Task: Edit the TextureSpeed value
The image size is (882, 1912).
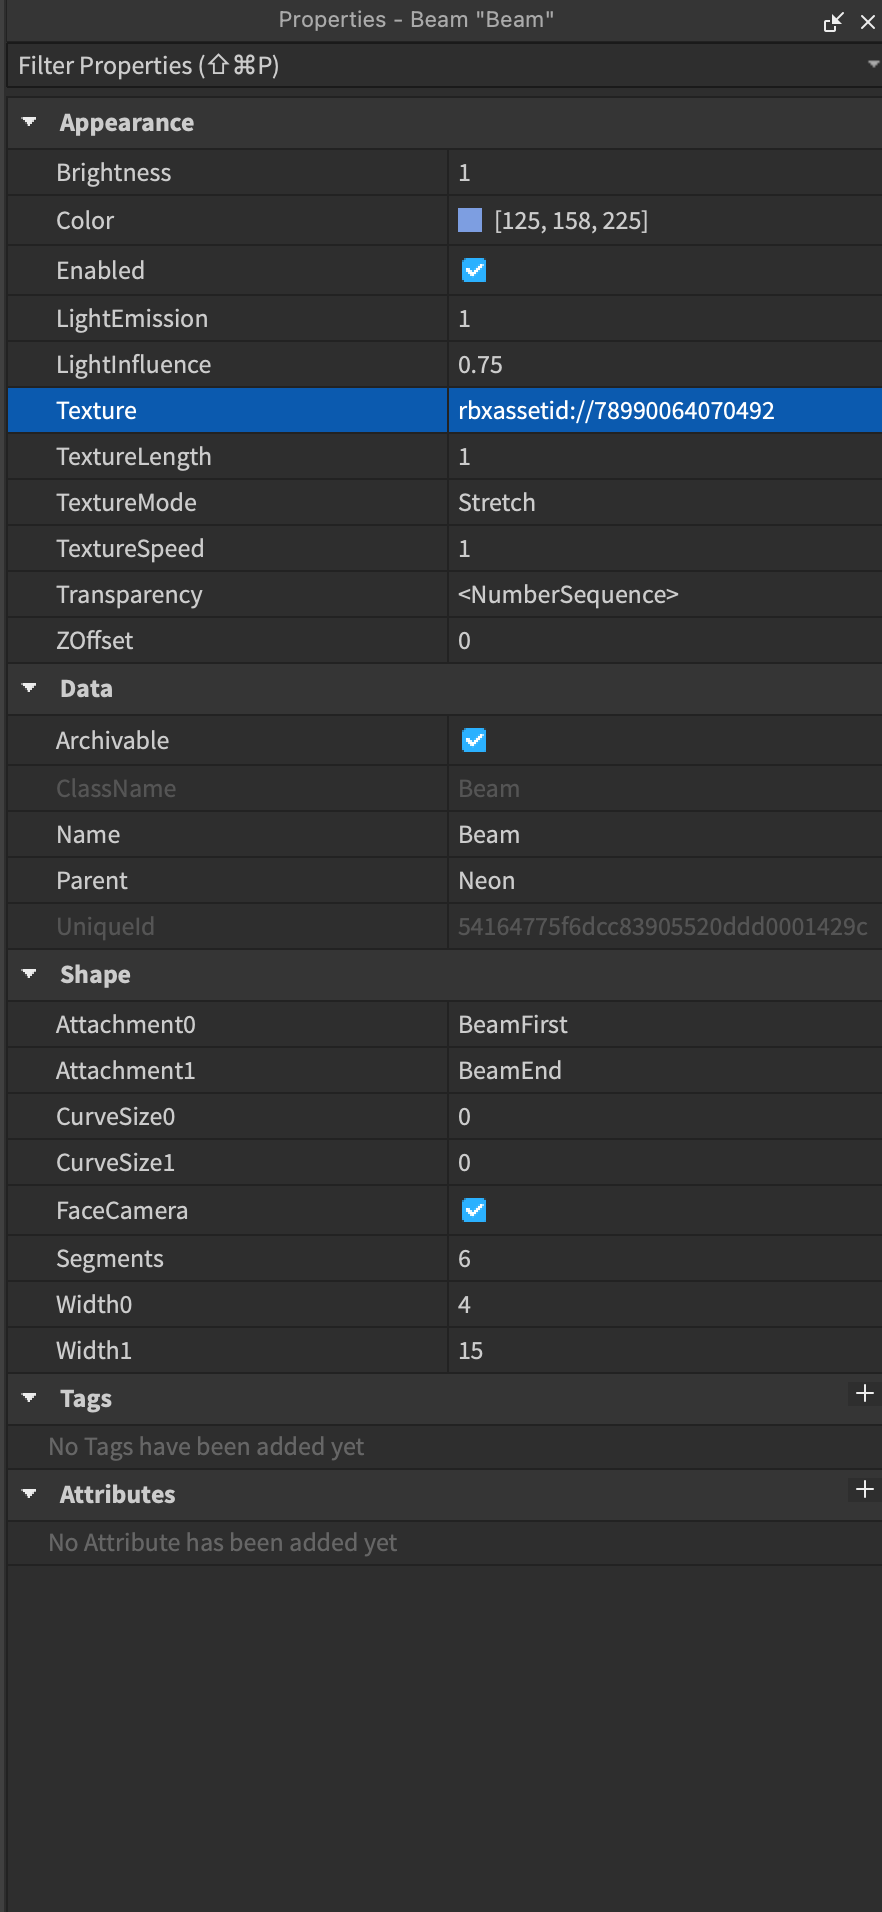Action: click(665, 548)
